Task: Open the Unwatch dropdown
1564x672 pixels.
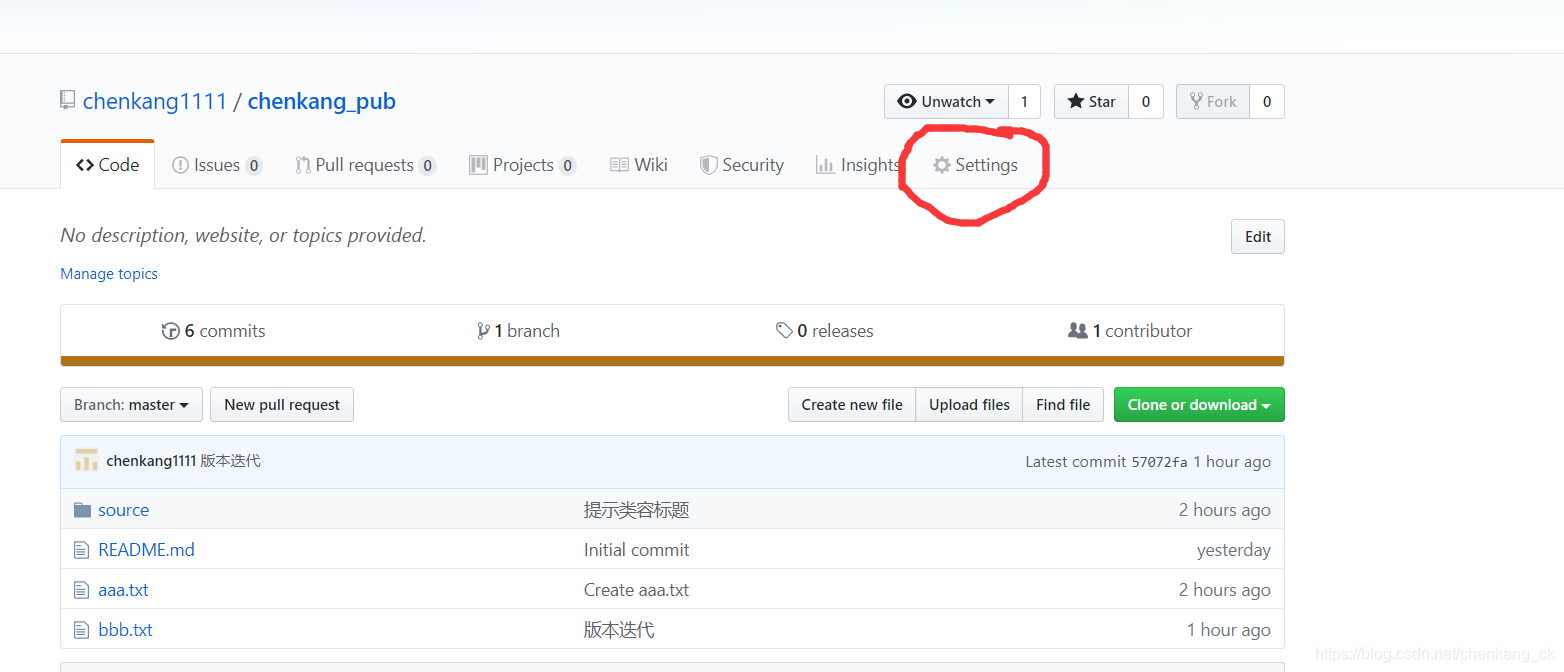Action: (946, 102)
